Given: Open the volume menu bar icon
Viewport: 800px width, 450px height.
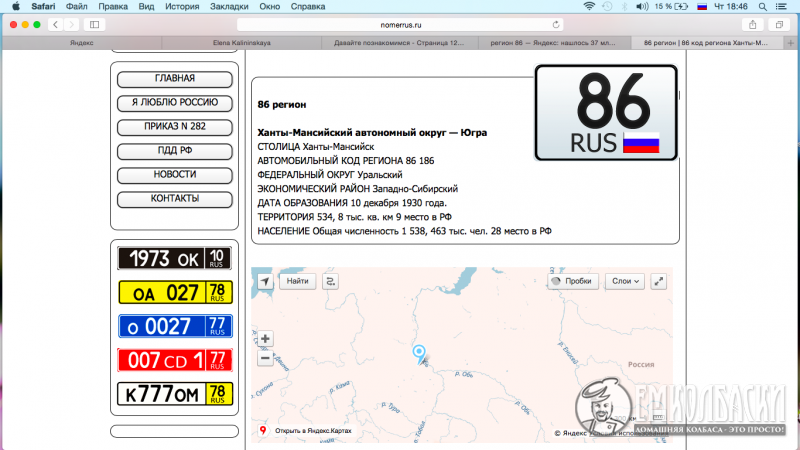Looking at the screenshot, I should pyautogui.click(x=641, y=7).
